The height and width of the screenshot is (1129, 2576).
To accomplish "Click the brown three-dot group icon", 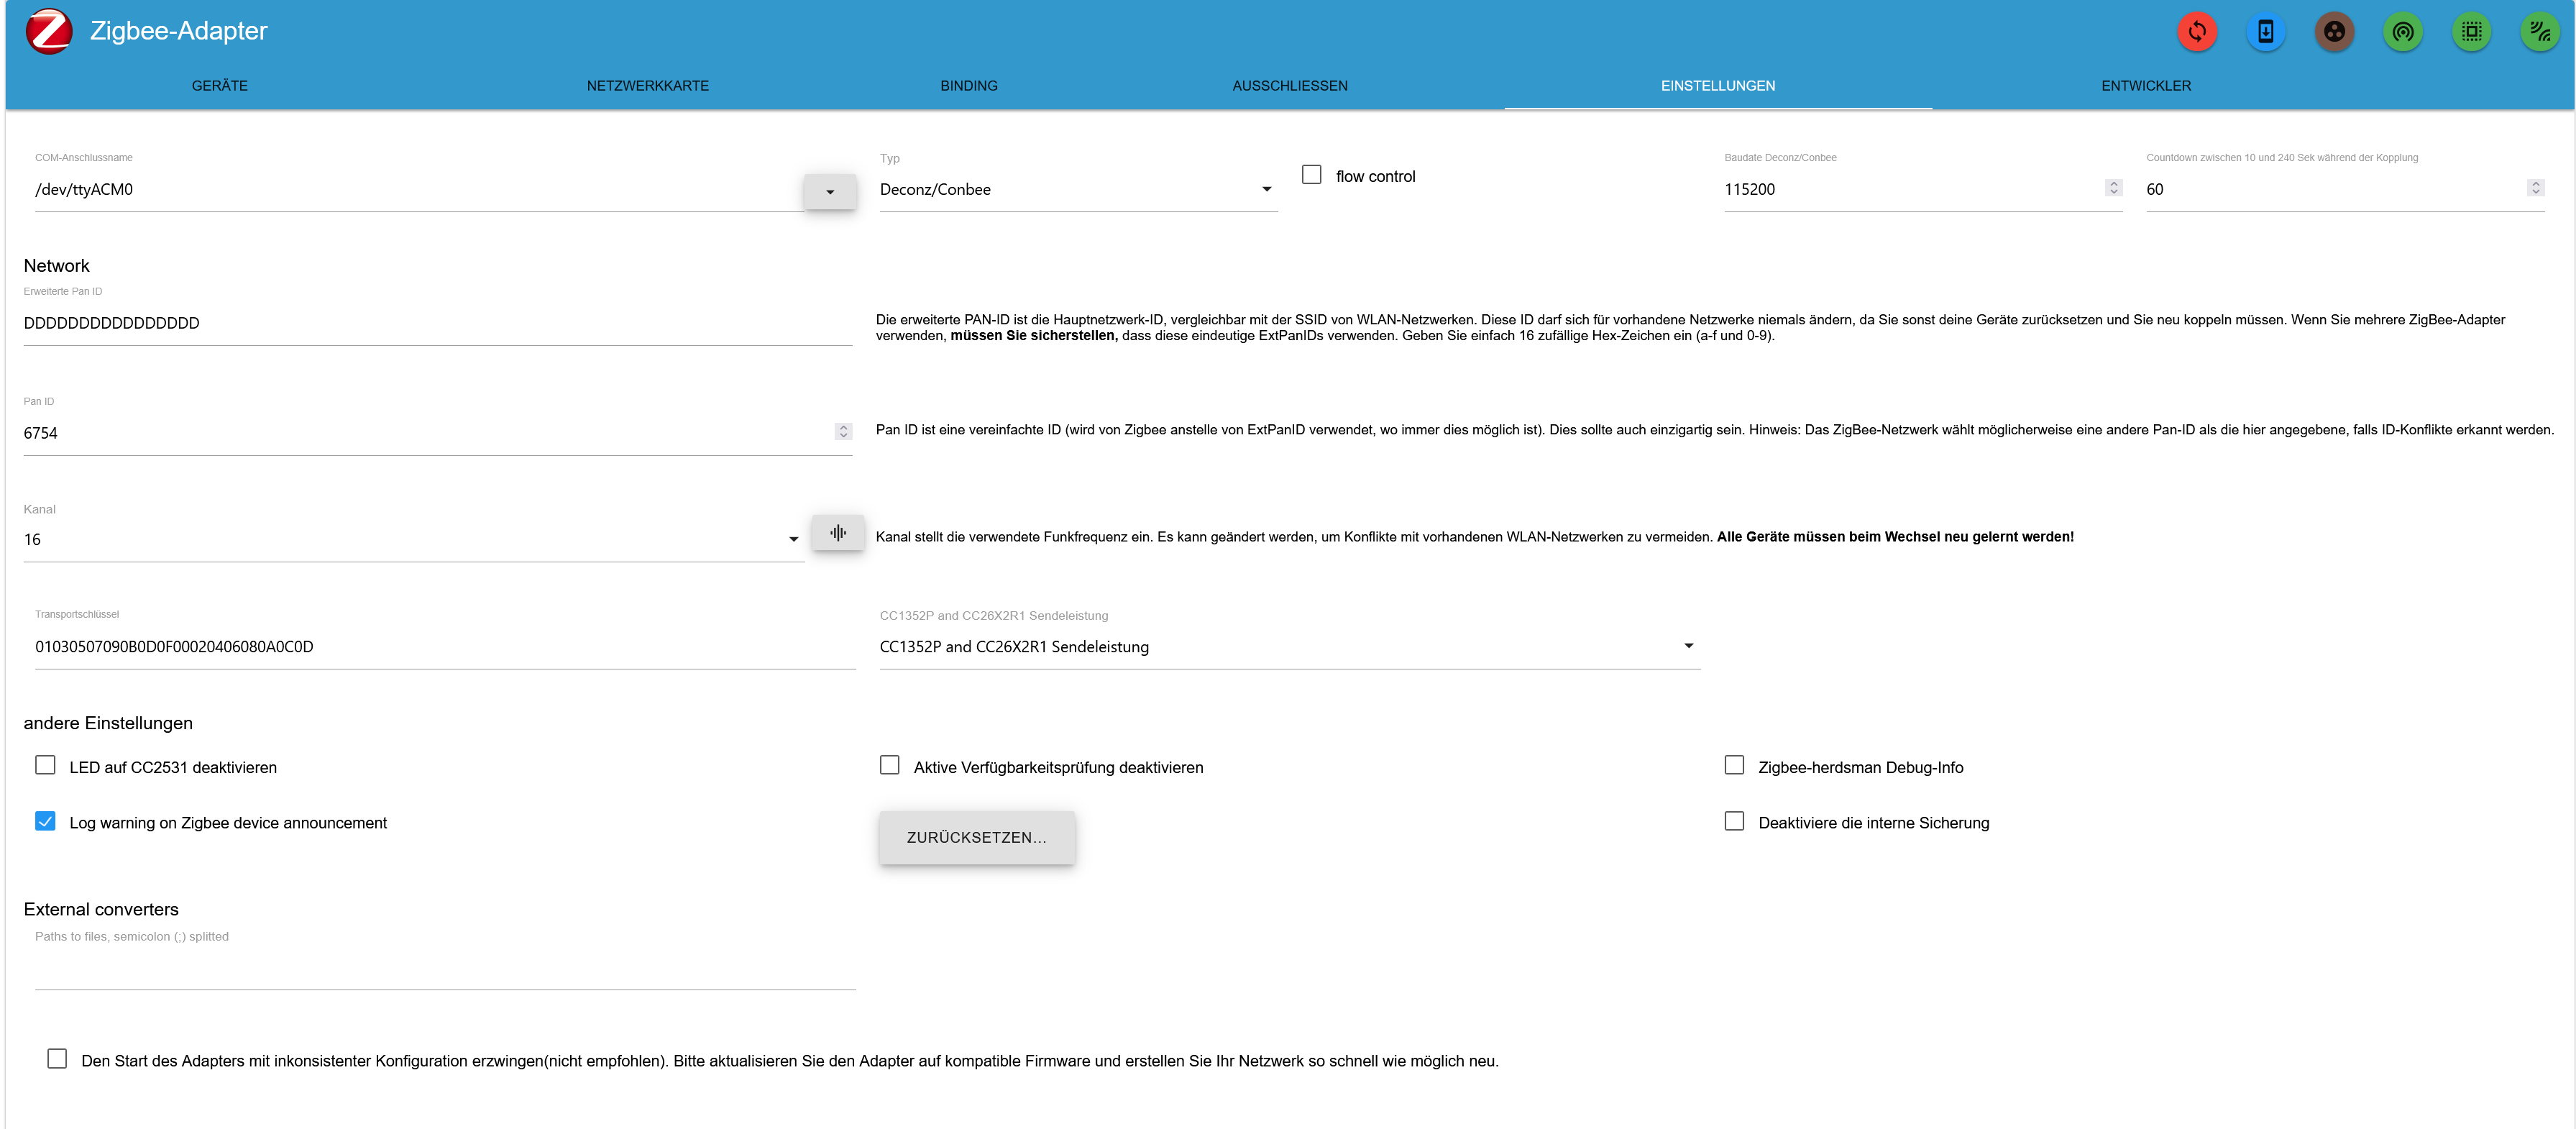I will tap(2334, 32).
